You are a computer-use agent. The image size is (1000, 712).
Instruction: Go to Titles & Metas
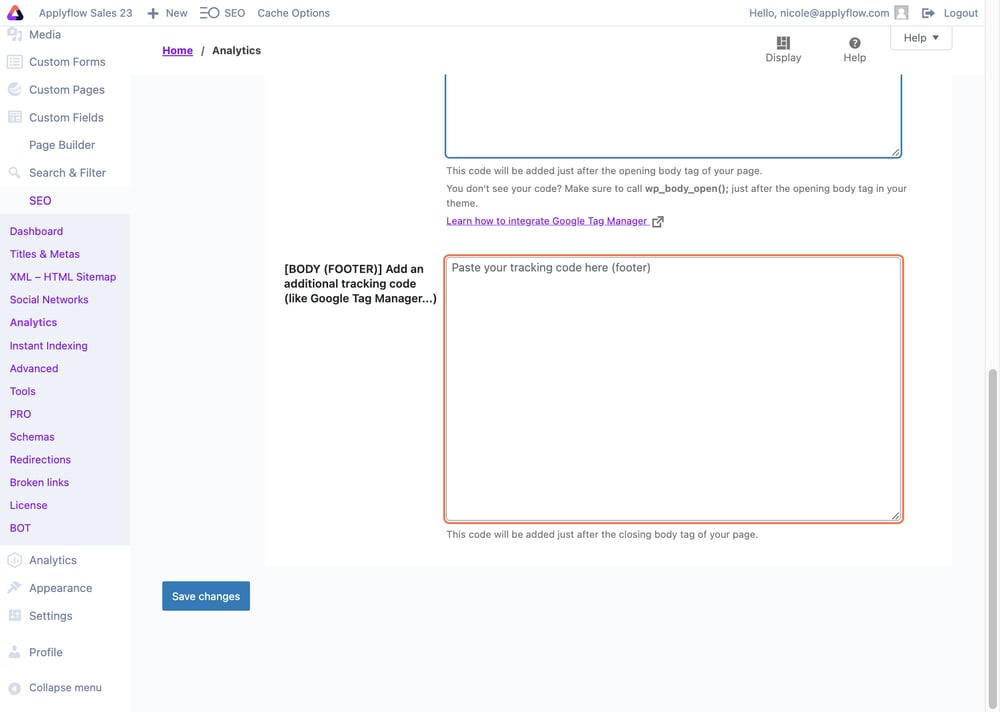tap(45, 254)
